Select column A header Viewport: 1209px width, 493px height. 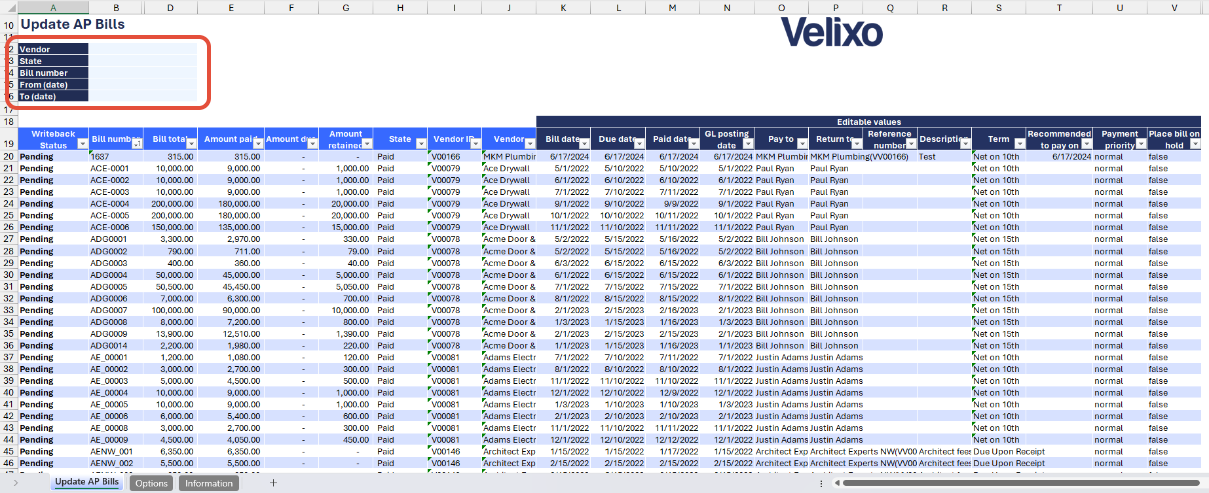[53, 7]
